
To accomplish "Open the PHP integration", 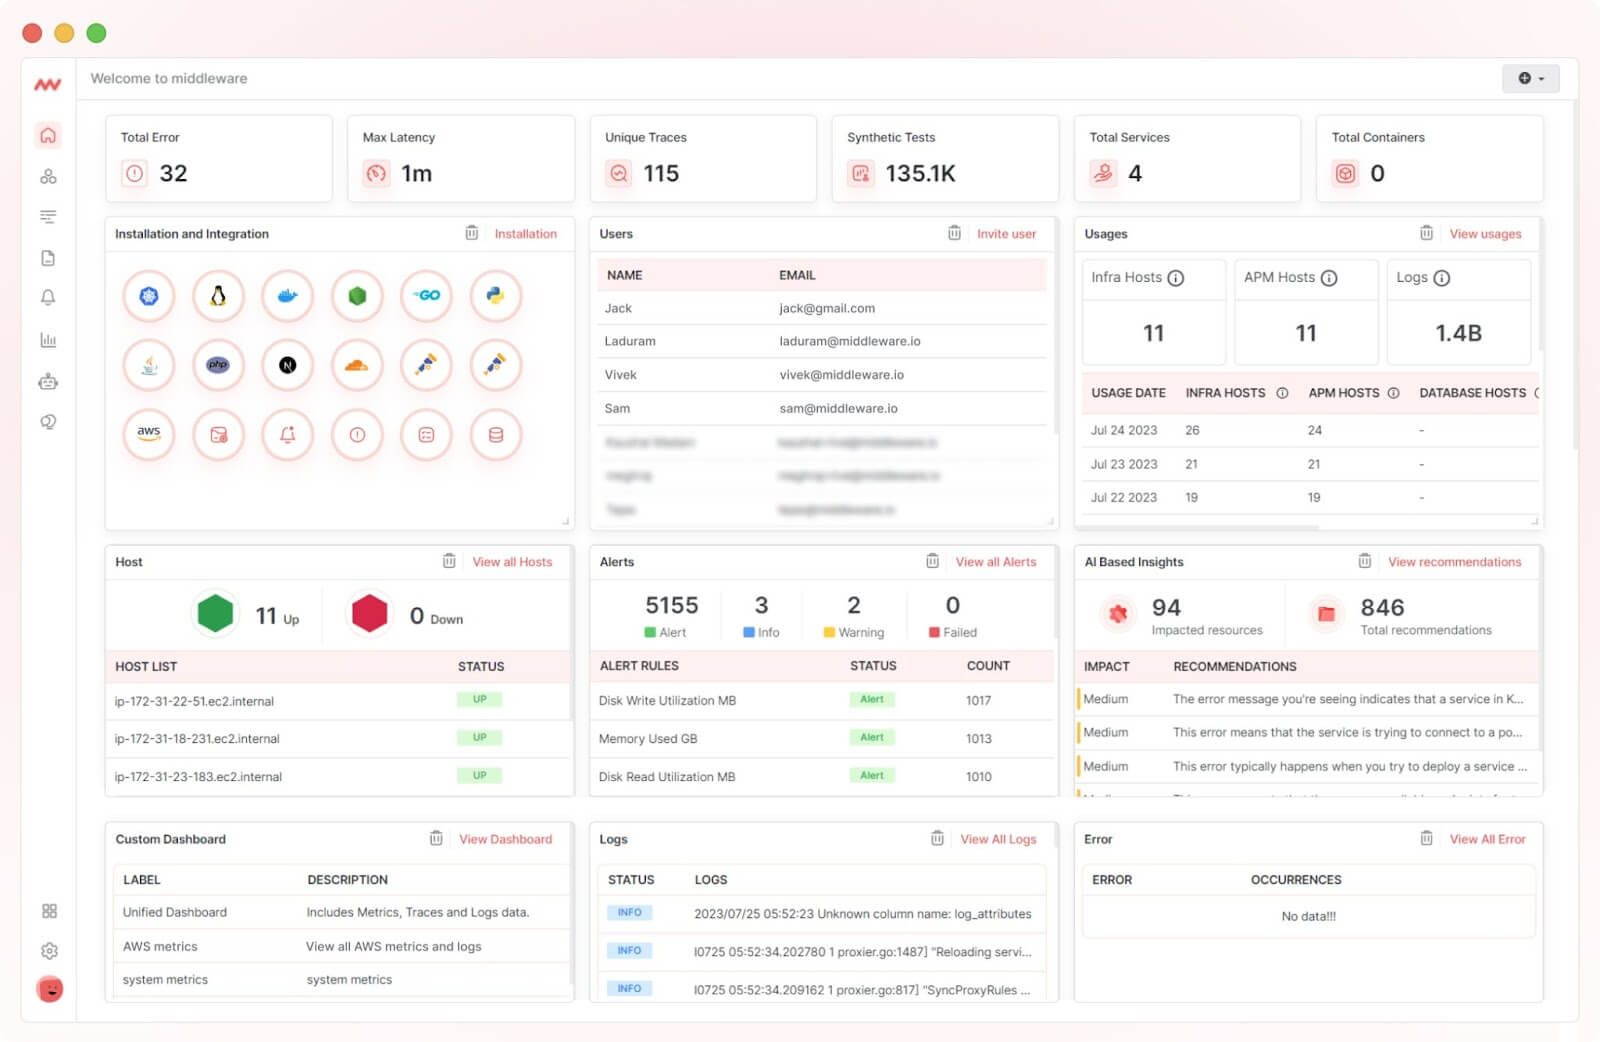I will point(218,365).
